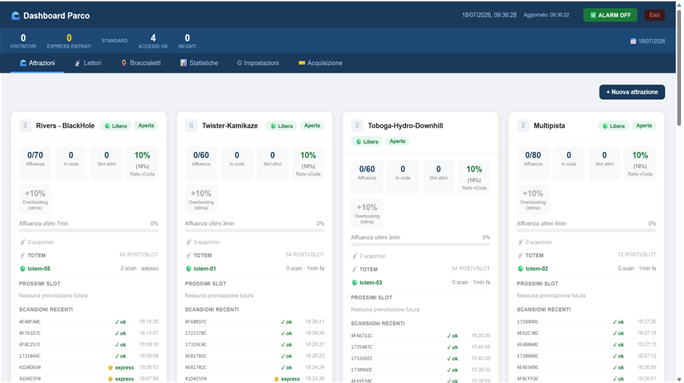Image resolution: width=684 pixels, height=383 pixels.
Task: Click scan/min icon in Toboga-Hydro-Downhill card
Action: click(x=354, y=256)
